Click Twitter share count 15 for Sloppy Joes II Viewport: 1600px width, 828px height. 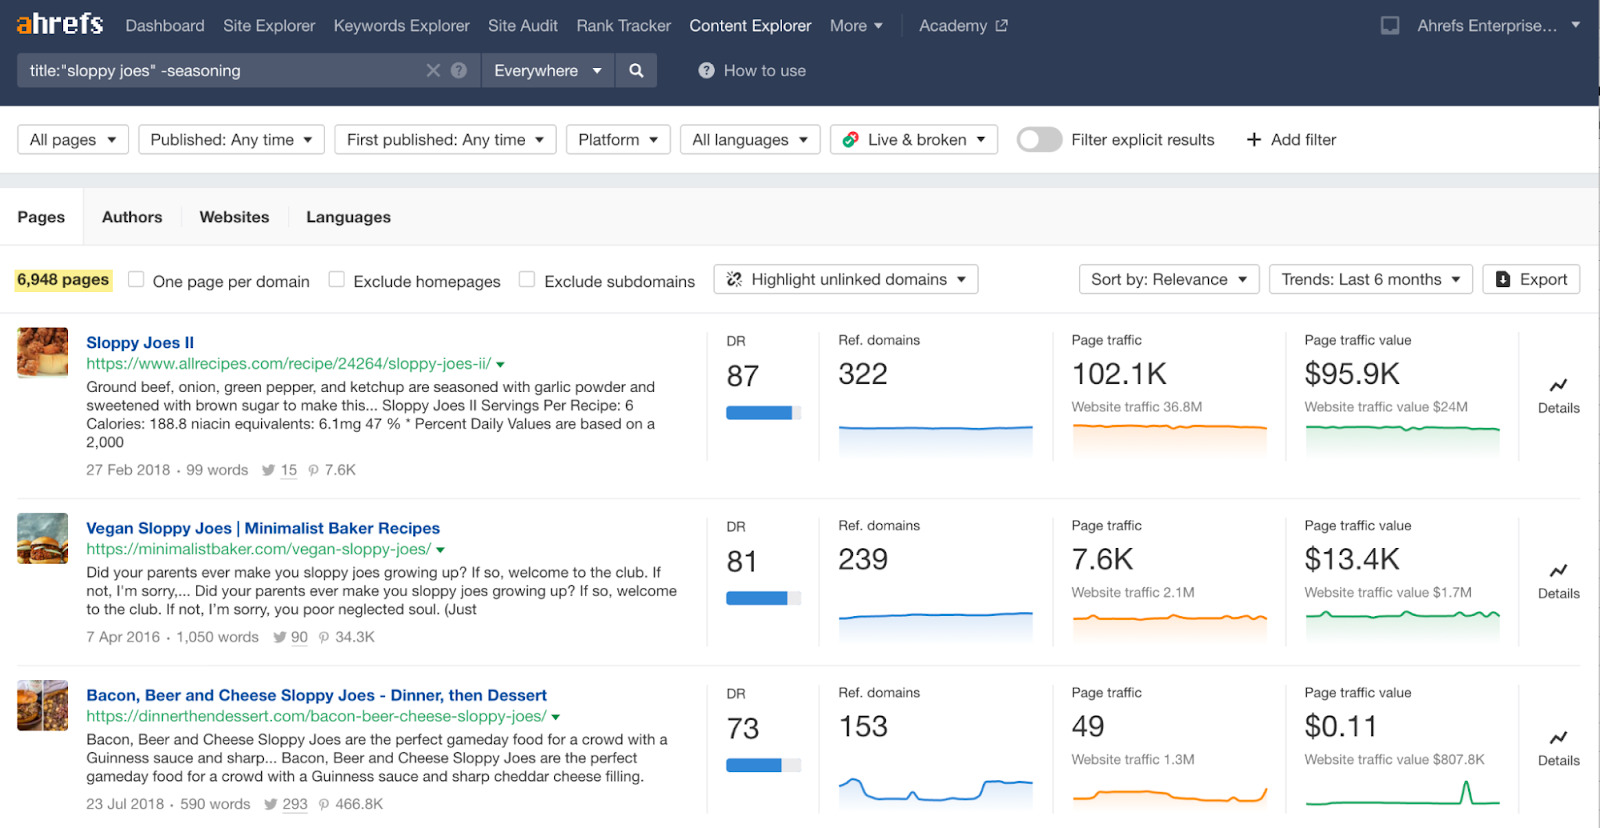pyautogui.click(x=288, y=470)
